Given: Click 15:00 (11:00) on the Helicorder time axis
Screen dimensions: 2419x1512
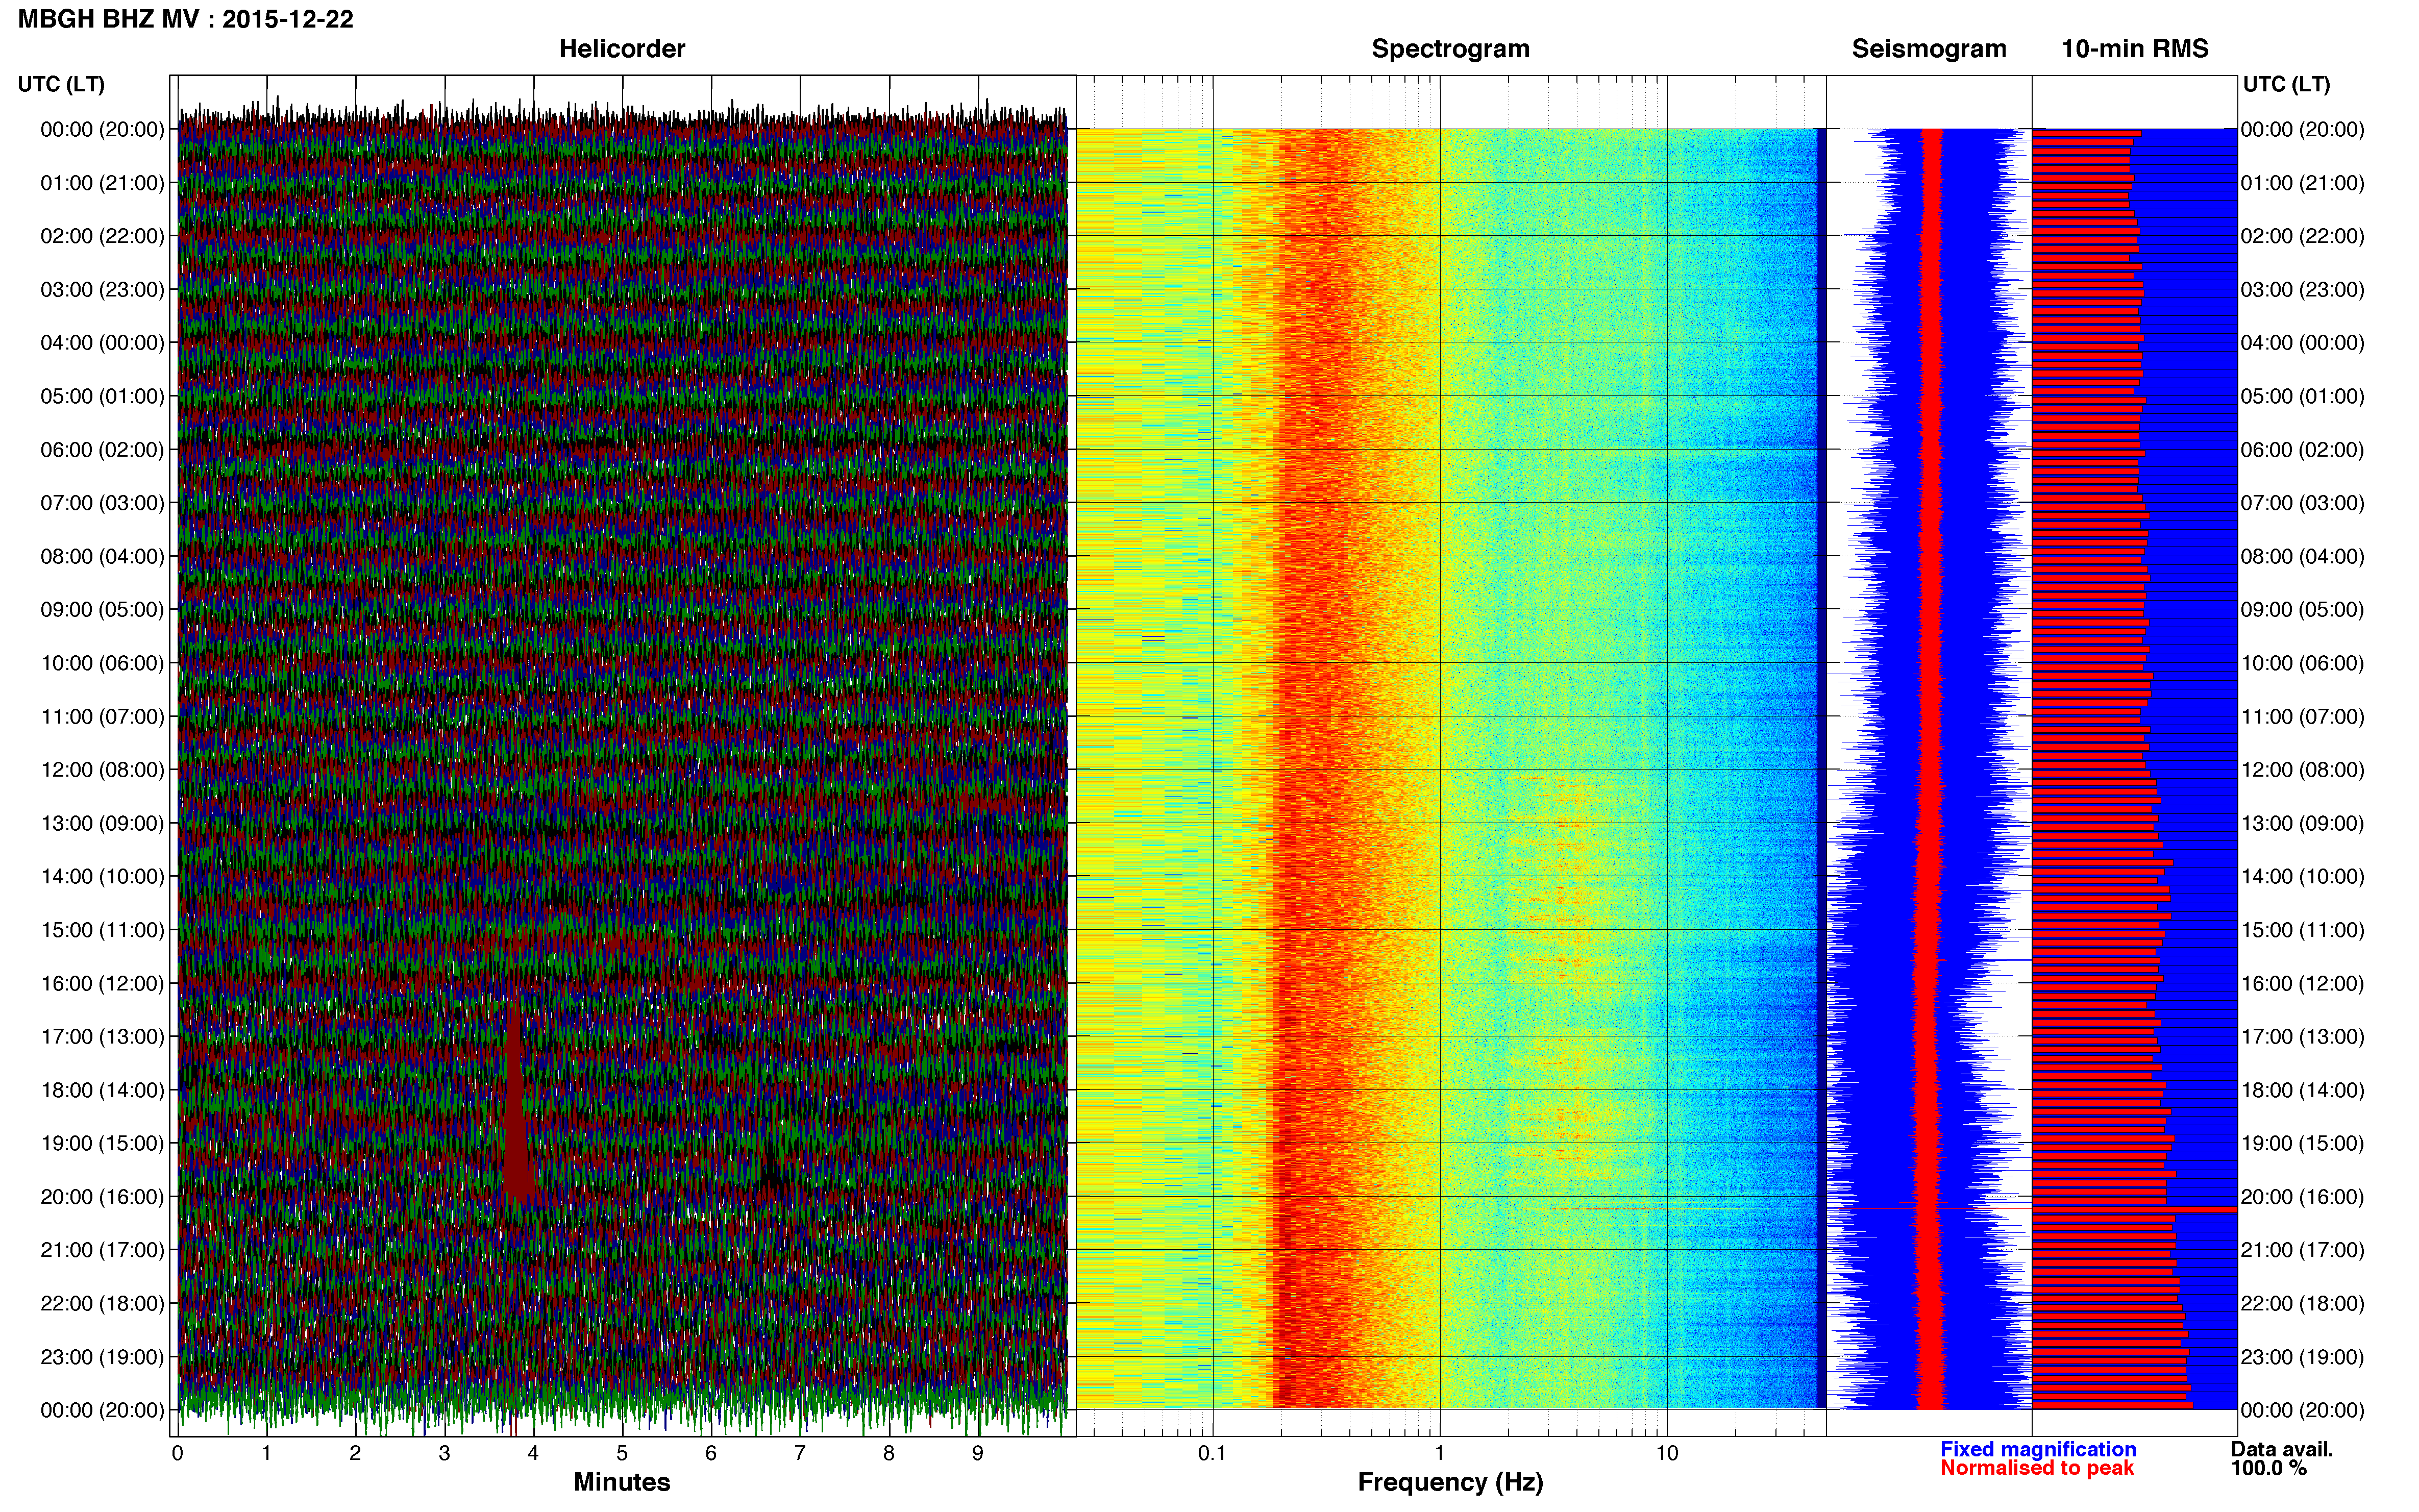Looking at the screenshot, I should (102, 930).
